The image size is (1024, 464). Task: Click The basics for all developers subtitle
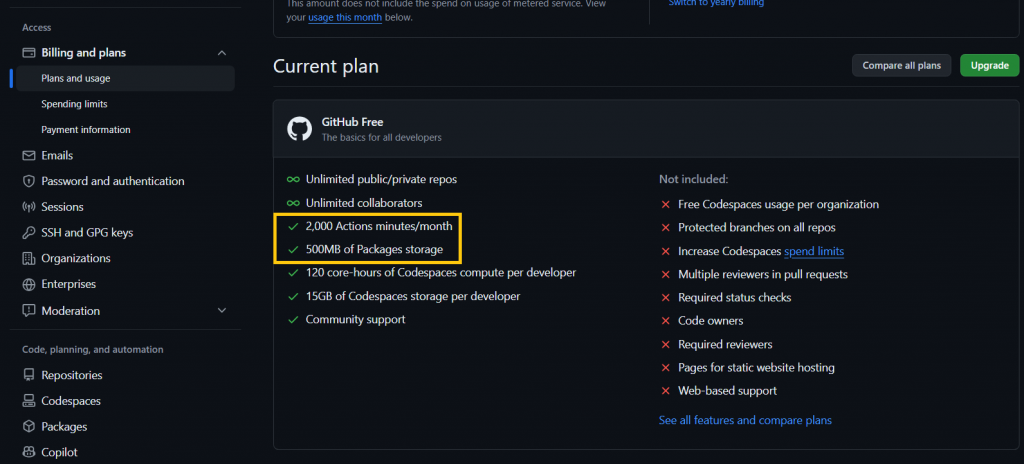click(381, 138)
